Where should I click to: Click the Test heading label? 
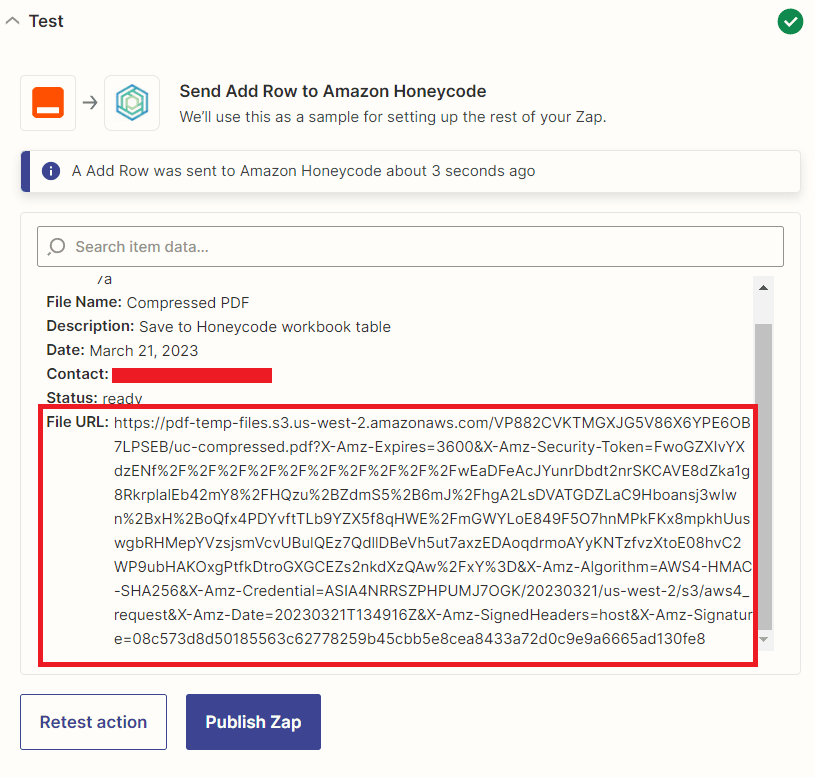tap(44, 20)
